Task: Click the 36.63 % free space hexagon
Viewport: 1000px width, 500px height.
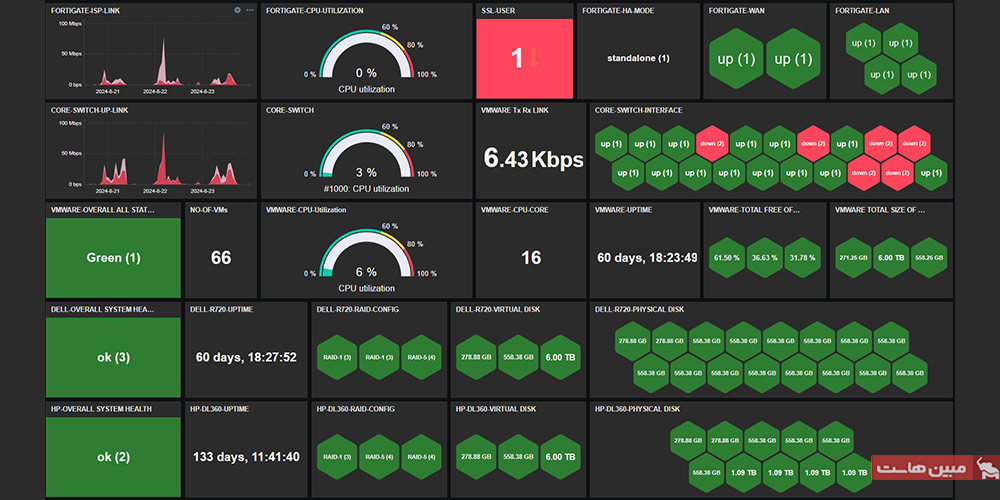Action: coord(765,258)
